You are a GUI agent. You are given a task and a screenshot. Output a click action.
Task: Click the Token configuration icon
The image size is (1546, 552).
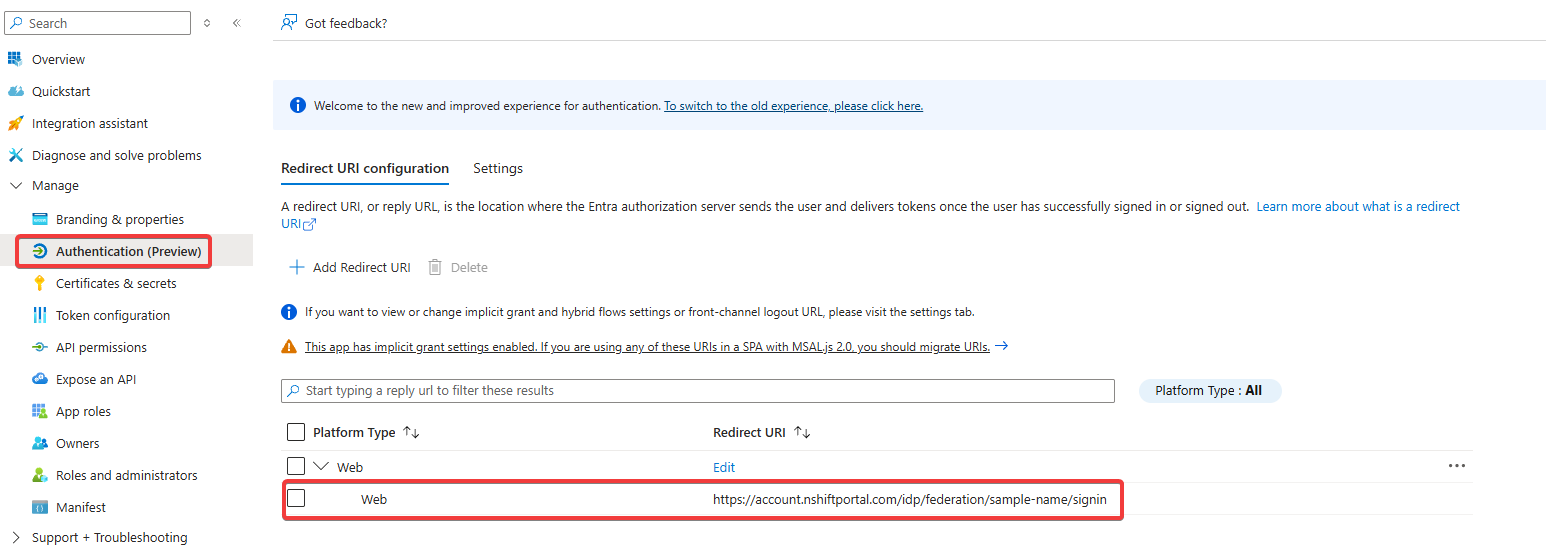pyautogui.click(x=40, y=315)
